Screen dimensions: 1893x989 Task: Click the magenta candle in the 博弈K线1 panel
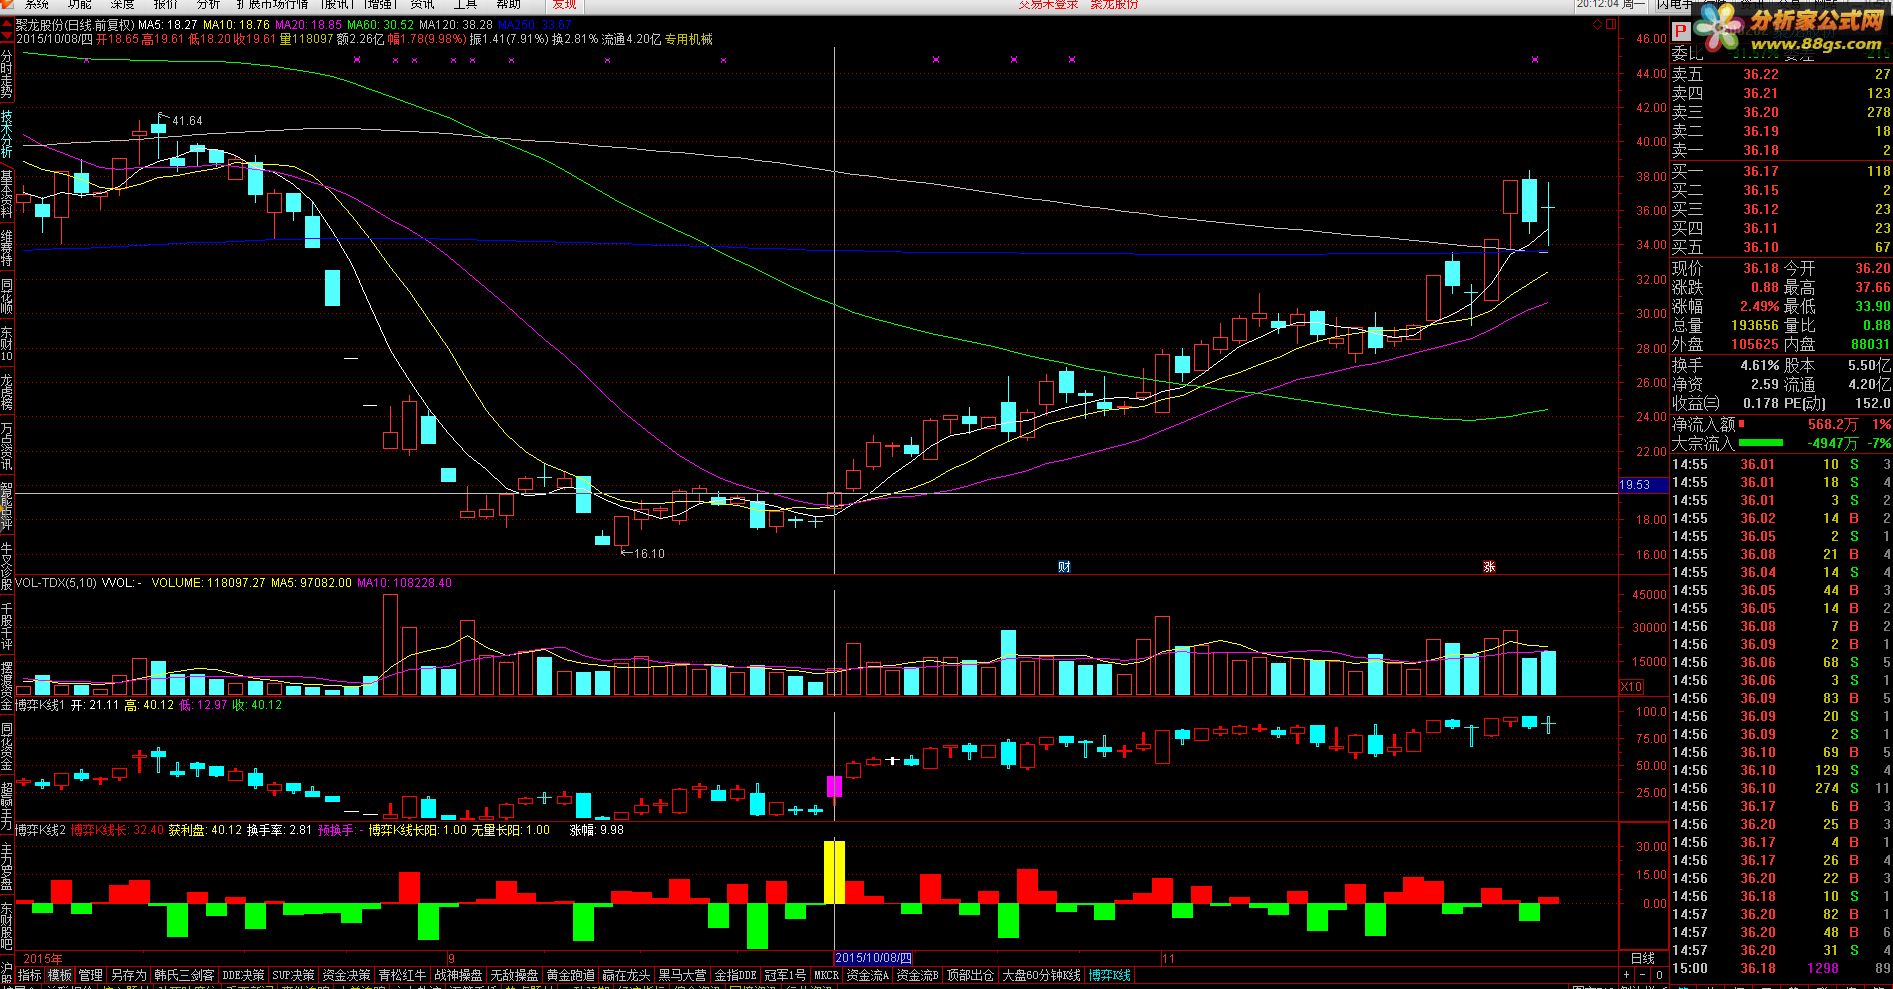pos(835,786)
